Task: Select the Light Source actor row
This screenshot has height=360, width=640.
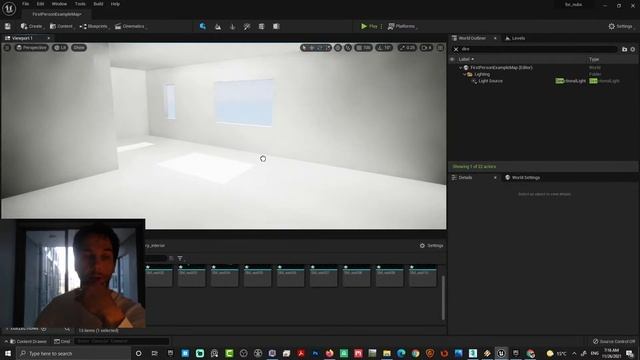Action: point(544,81)
